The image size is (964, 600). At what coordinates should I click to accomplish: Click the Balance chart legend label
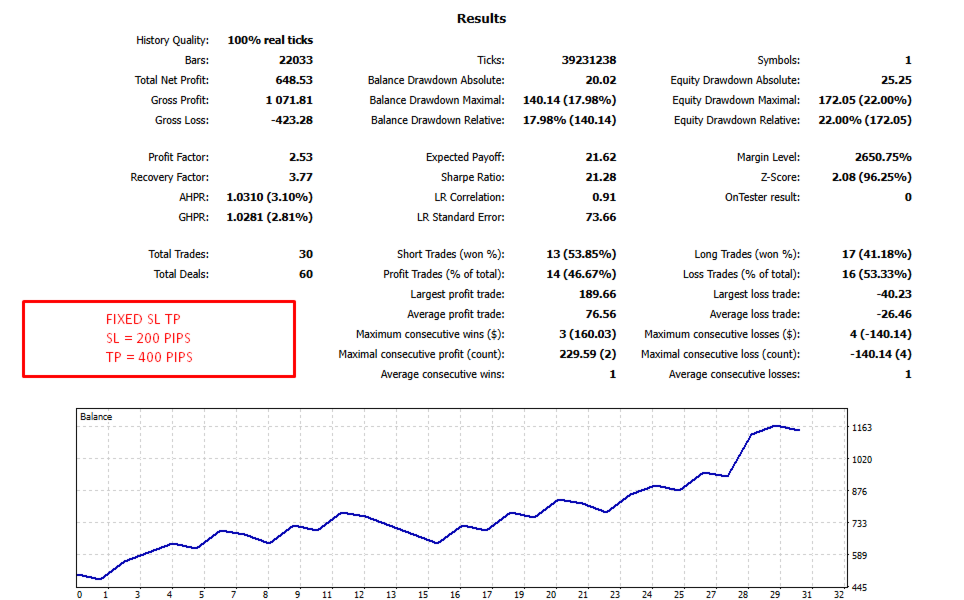[x=96, y=417]
